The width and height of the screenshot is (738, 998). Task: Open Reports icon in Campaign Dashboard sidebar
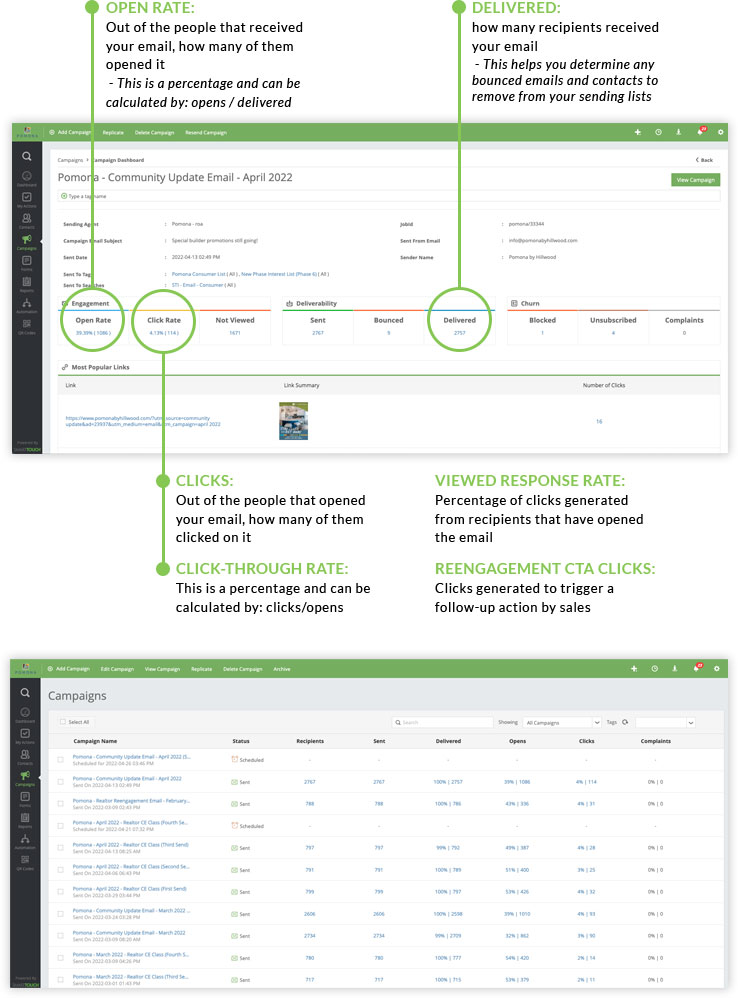27,281
